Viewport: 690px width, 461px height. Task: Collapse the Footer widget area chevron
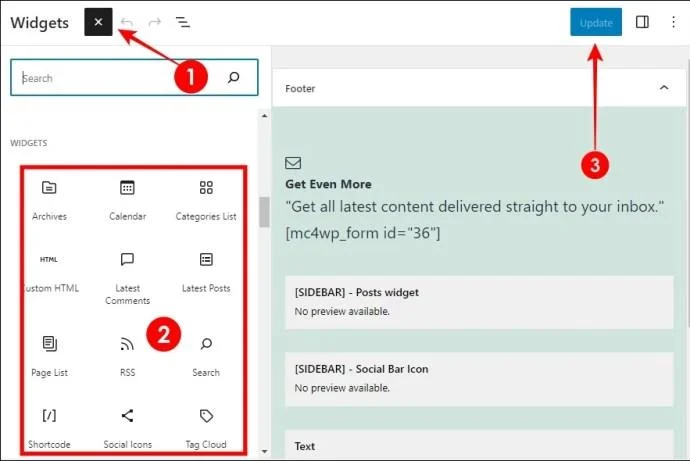(664, 88)
